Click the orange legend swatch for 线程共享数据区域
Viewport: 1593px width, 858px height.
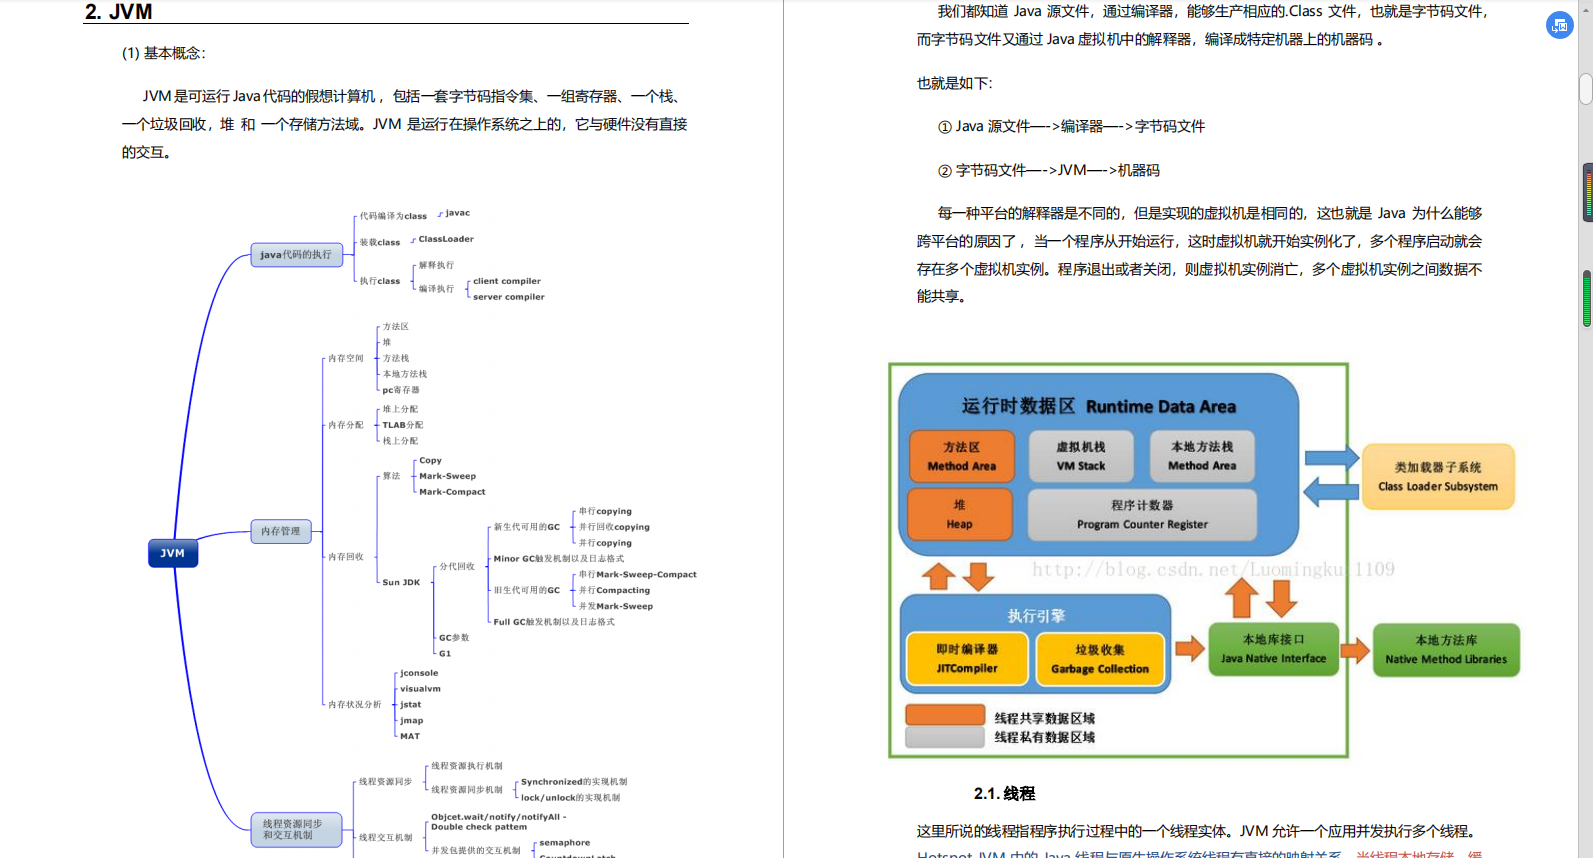(945, 715)
